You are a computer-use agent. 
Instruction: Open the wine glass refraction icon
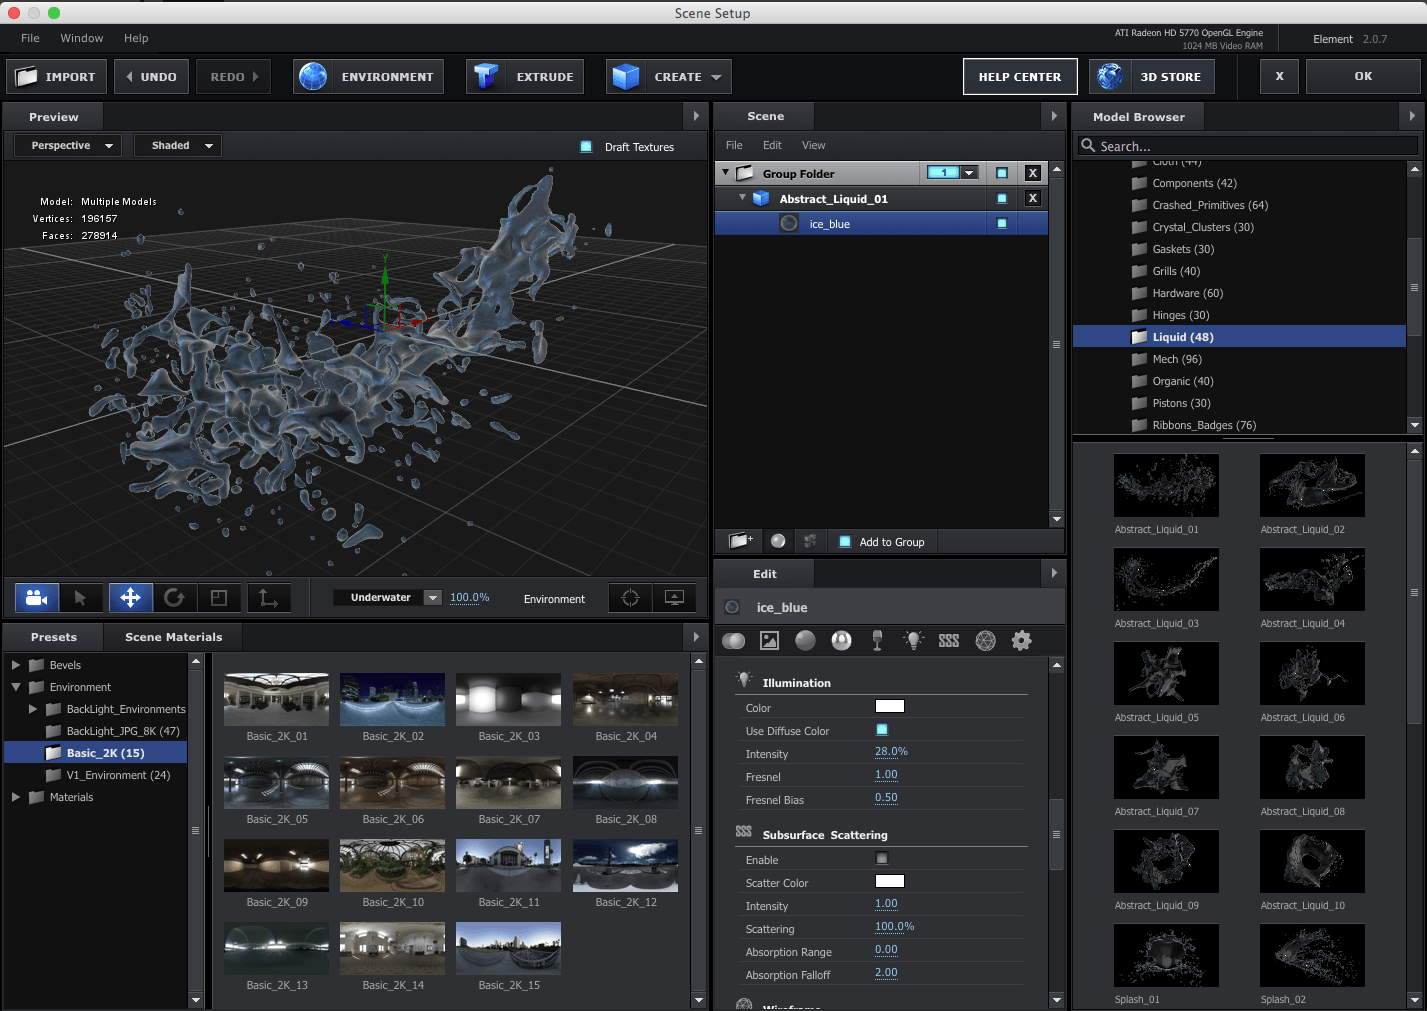click(878, 641)
